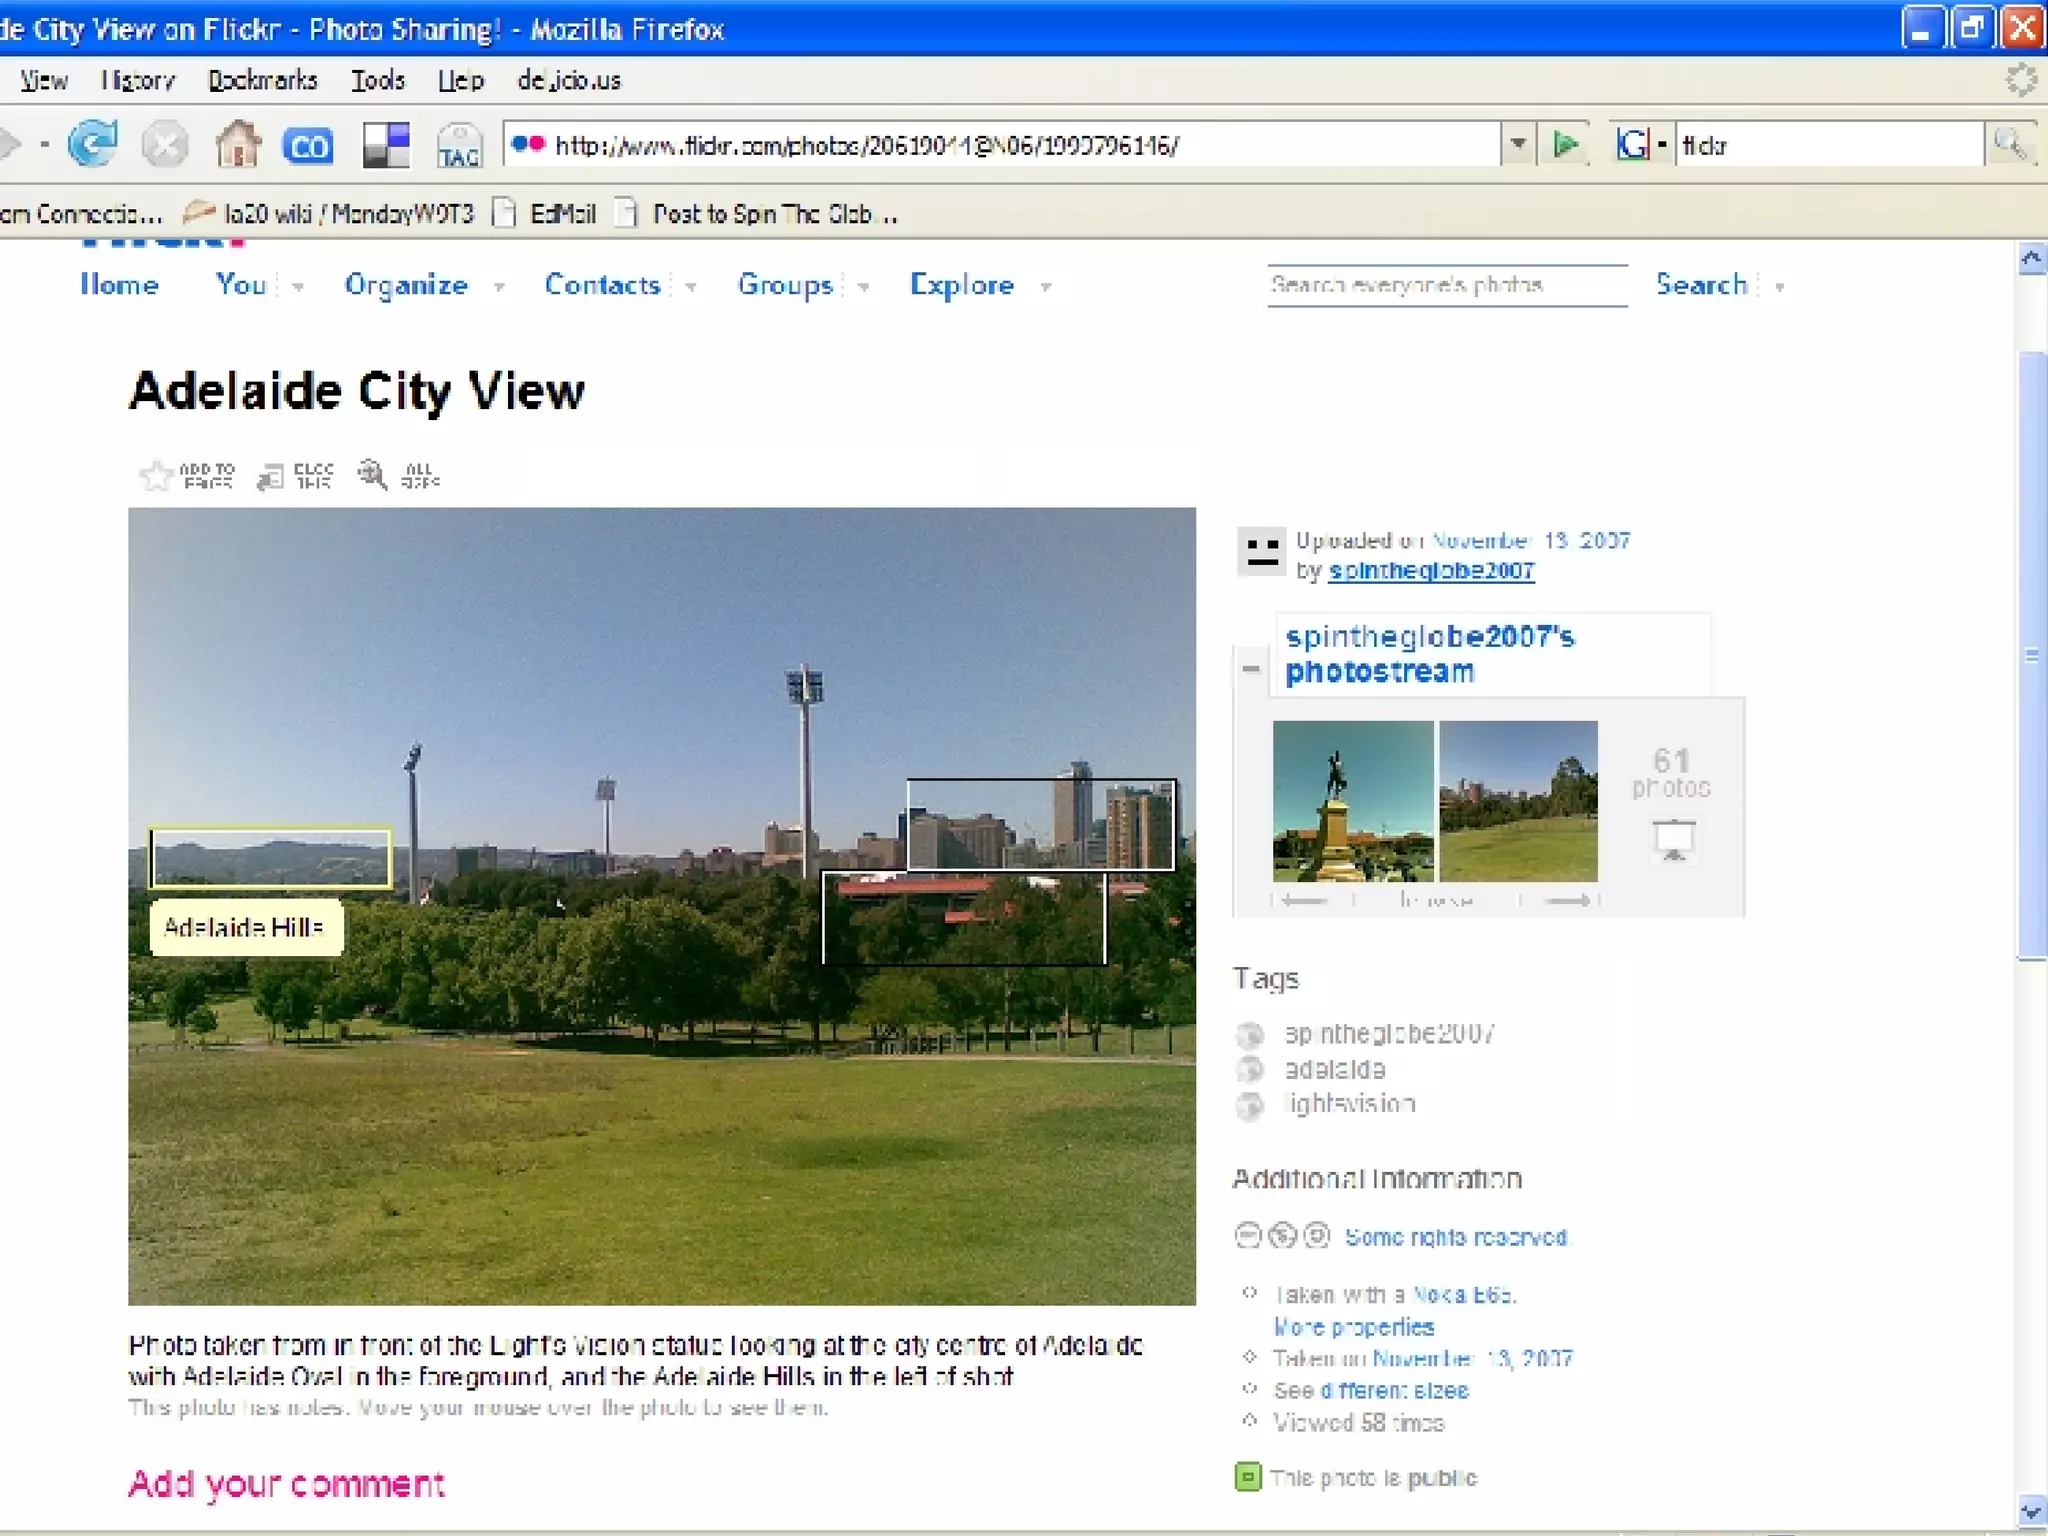Click the Blog This icon
The image size is (2048, 1536).
click(270, 476)
